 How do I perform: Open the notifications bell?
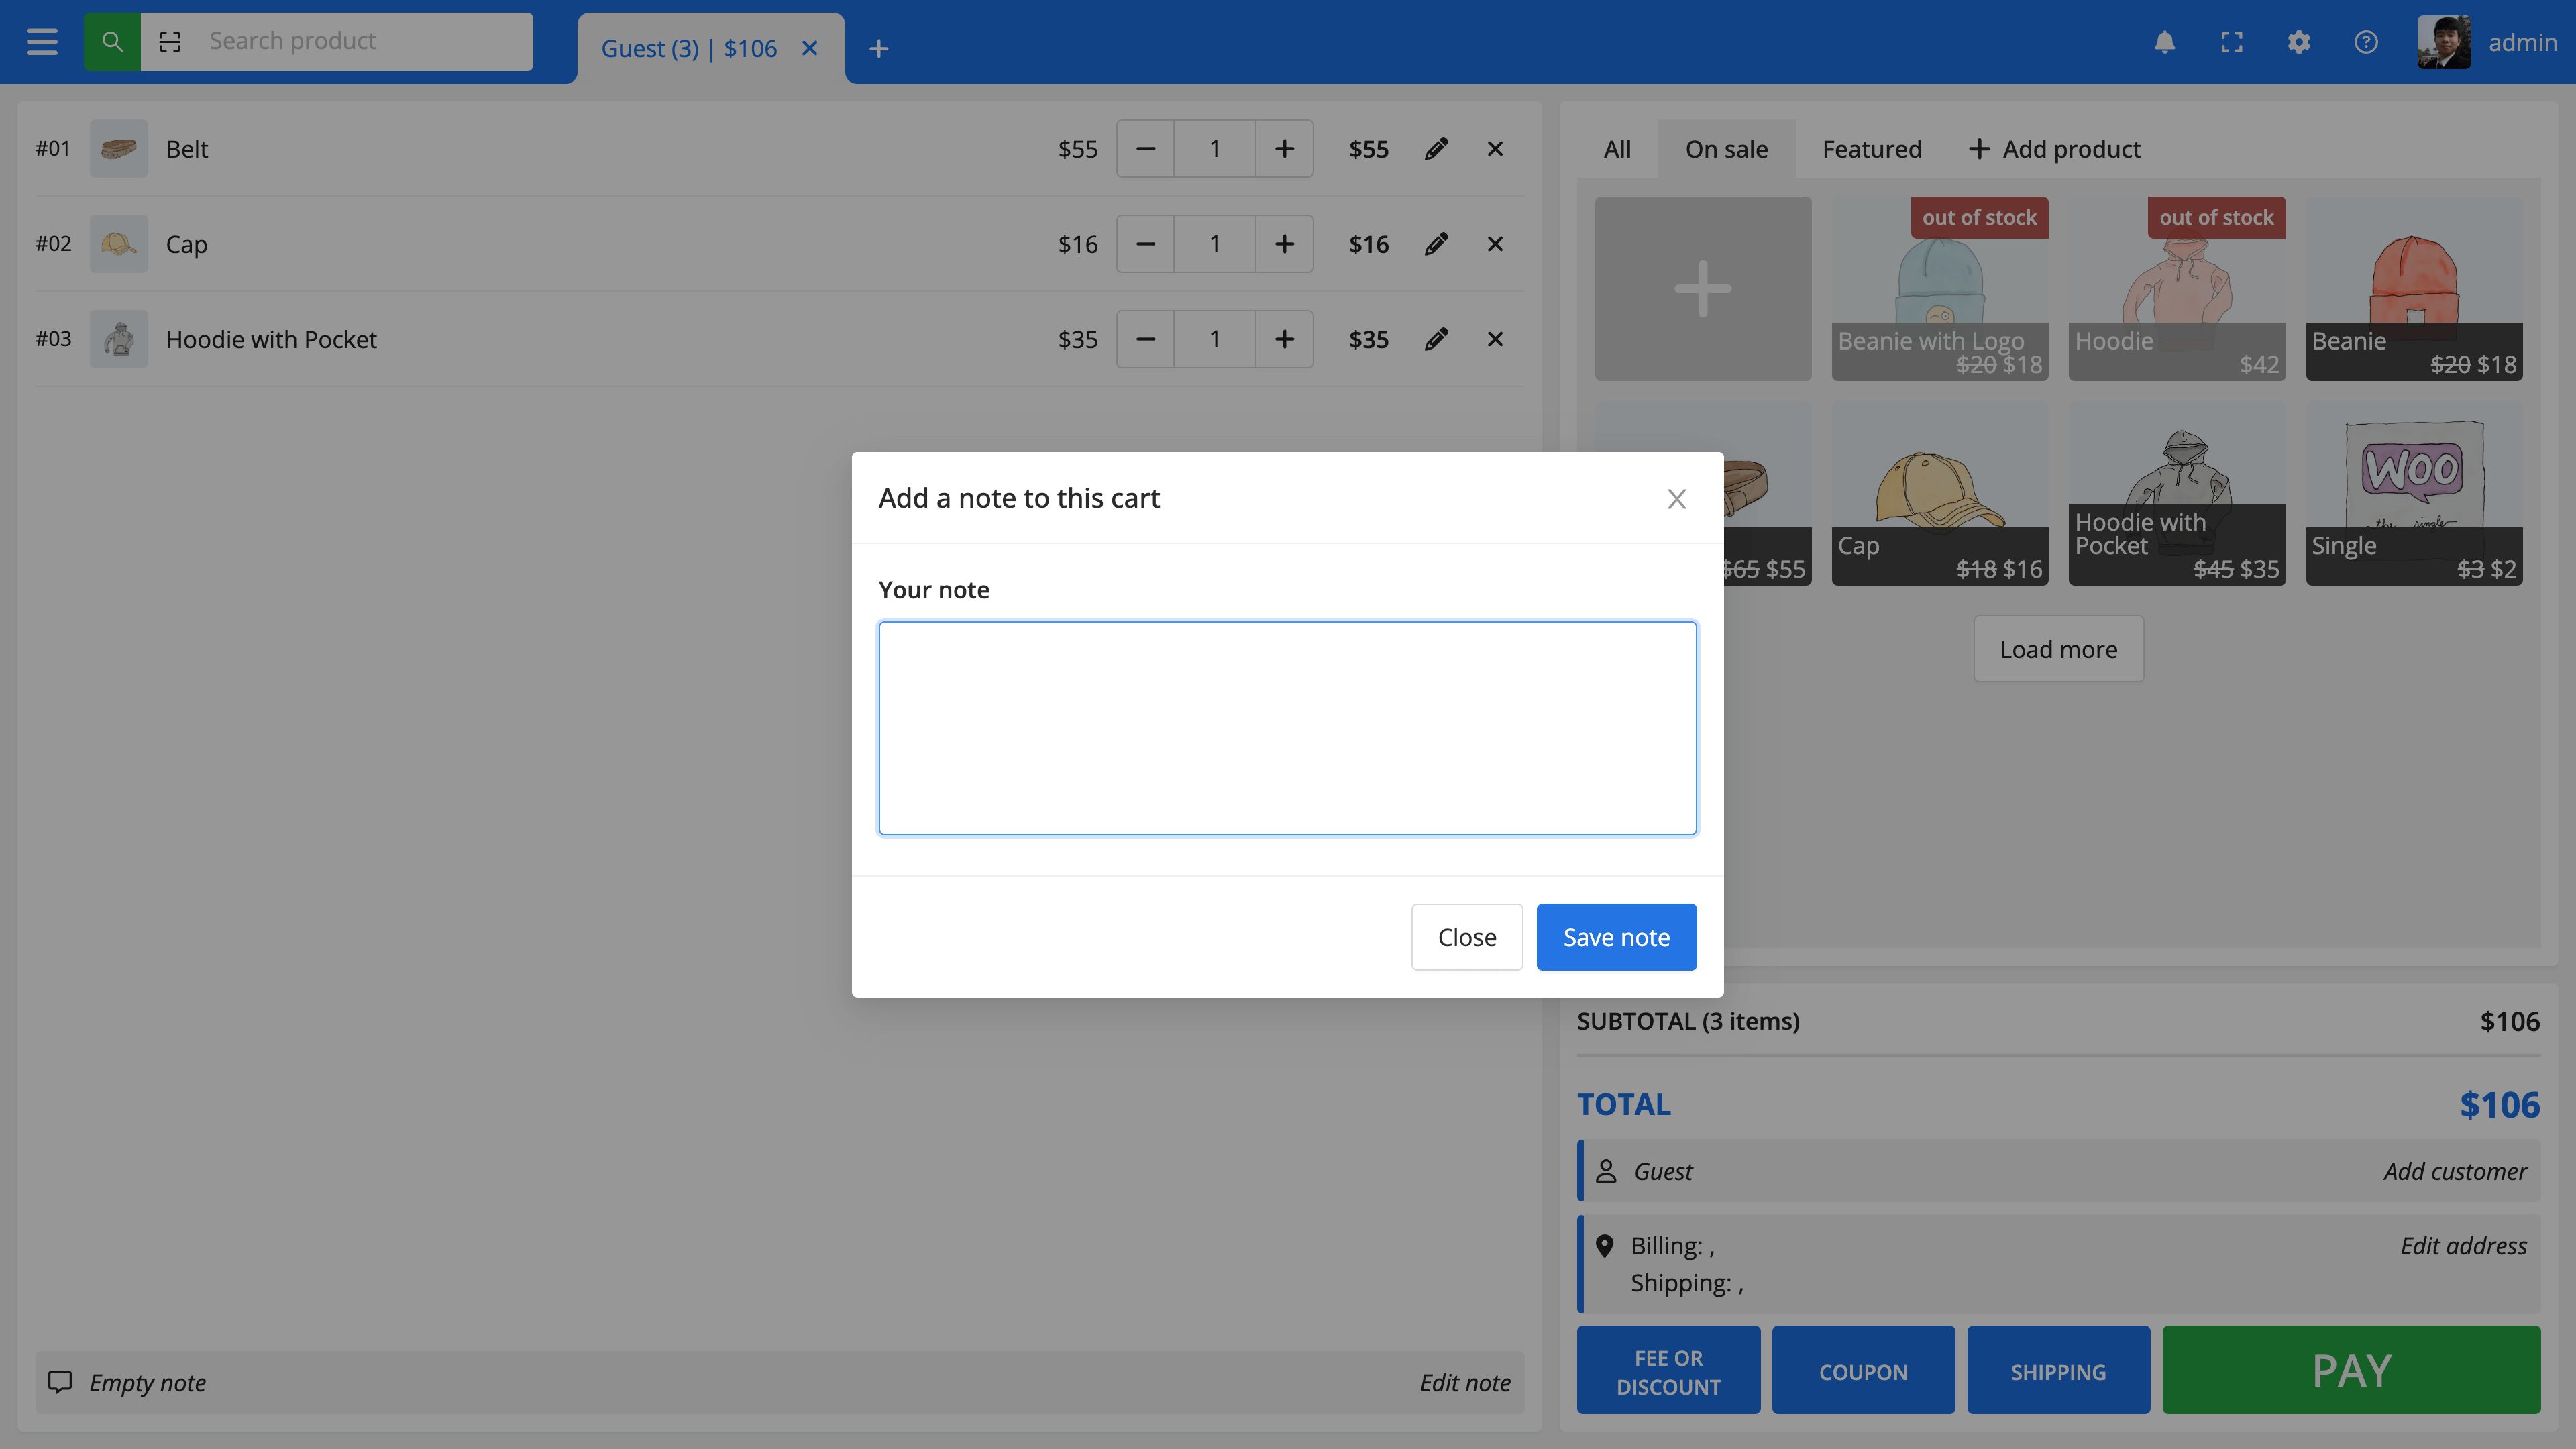[2164, 42]
